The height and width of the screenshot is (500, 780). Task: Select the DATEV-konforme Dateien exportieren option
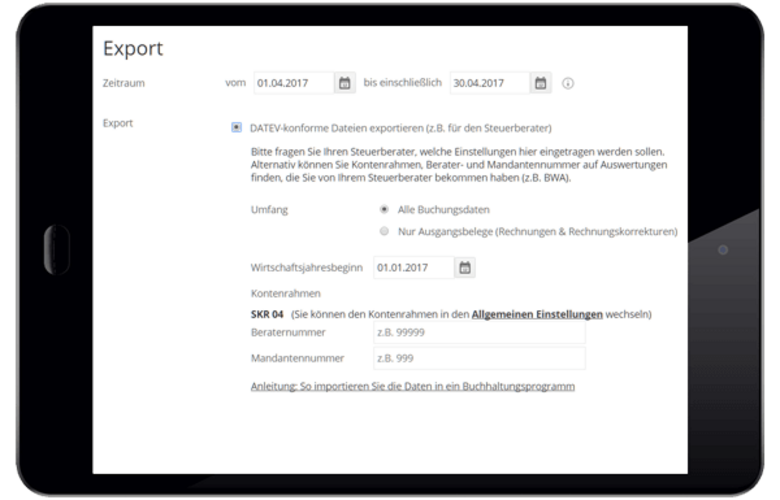coord(236,128)
